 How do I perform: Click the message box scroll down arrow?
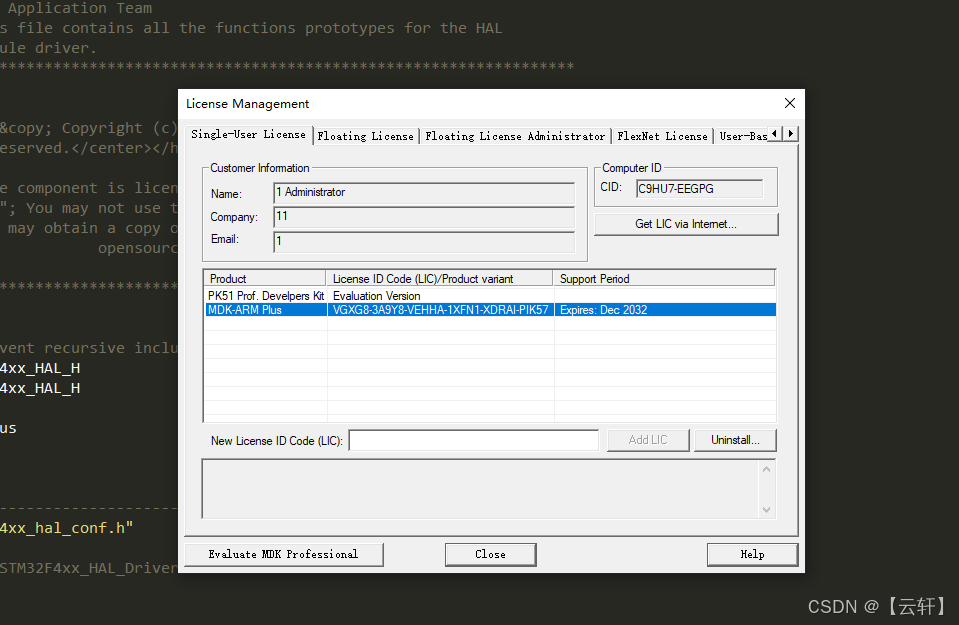coord(766,509)
